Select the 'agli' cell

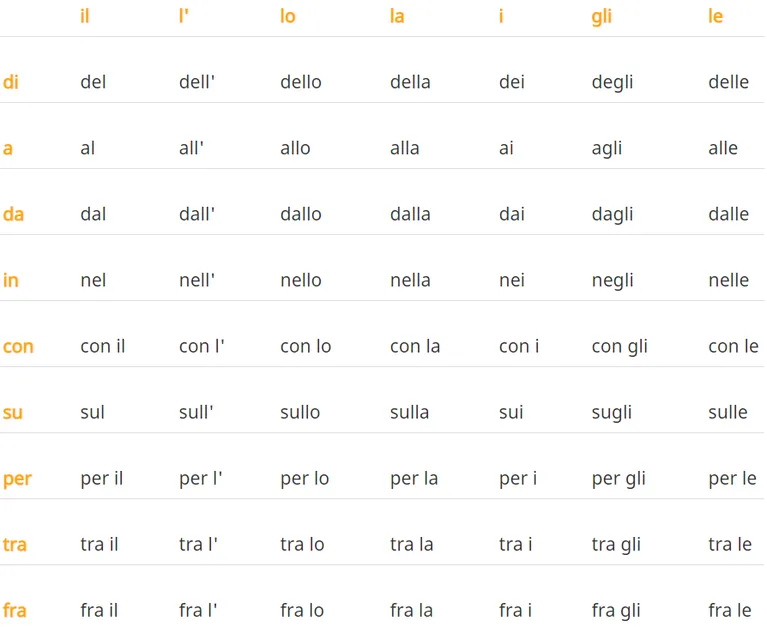(607, 148)
